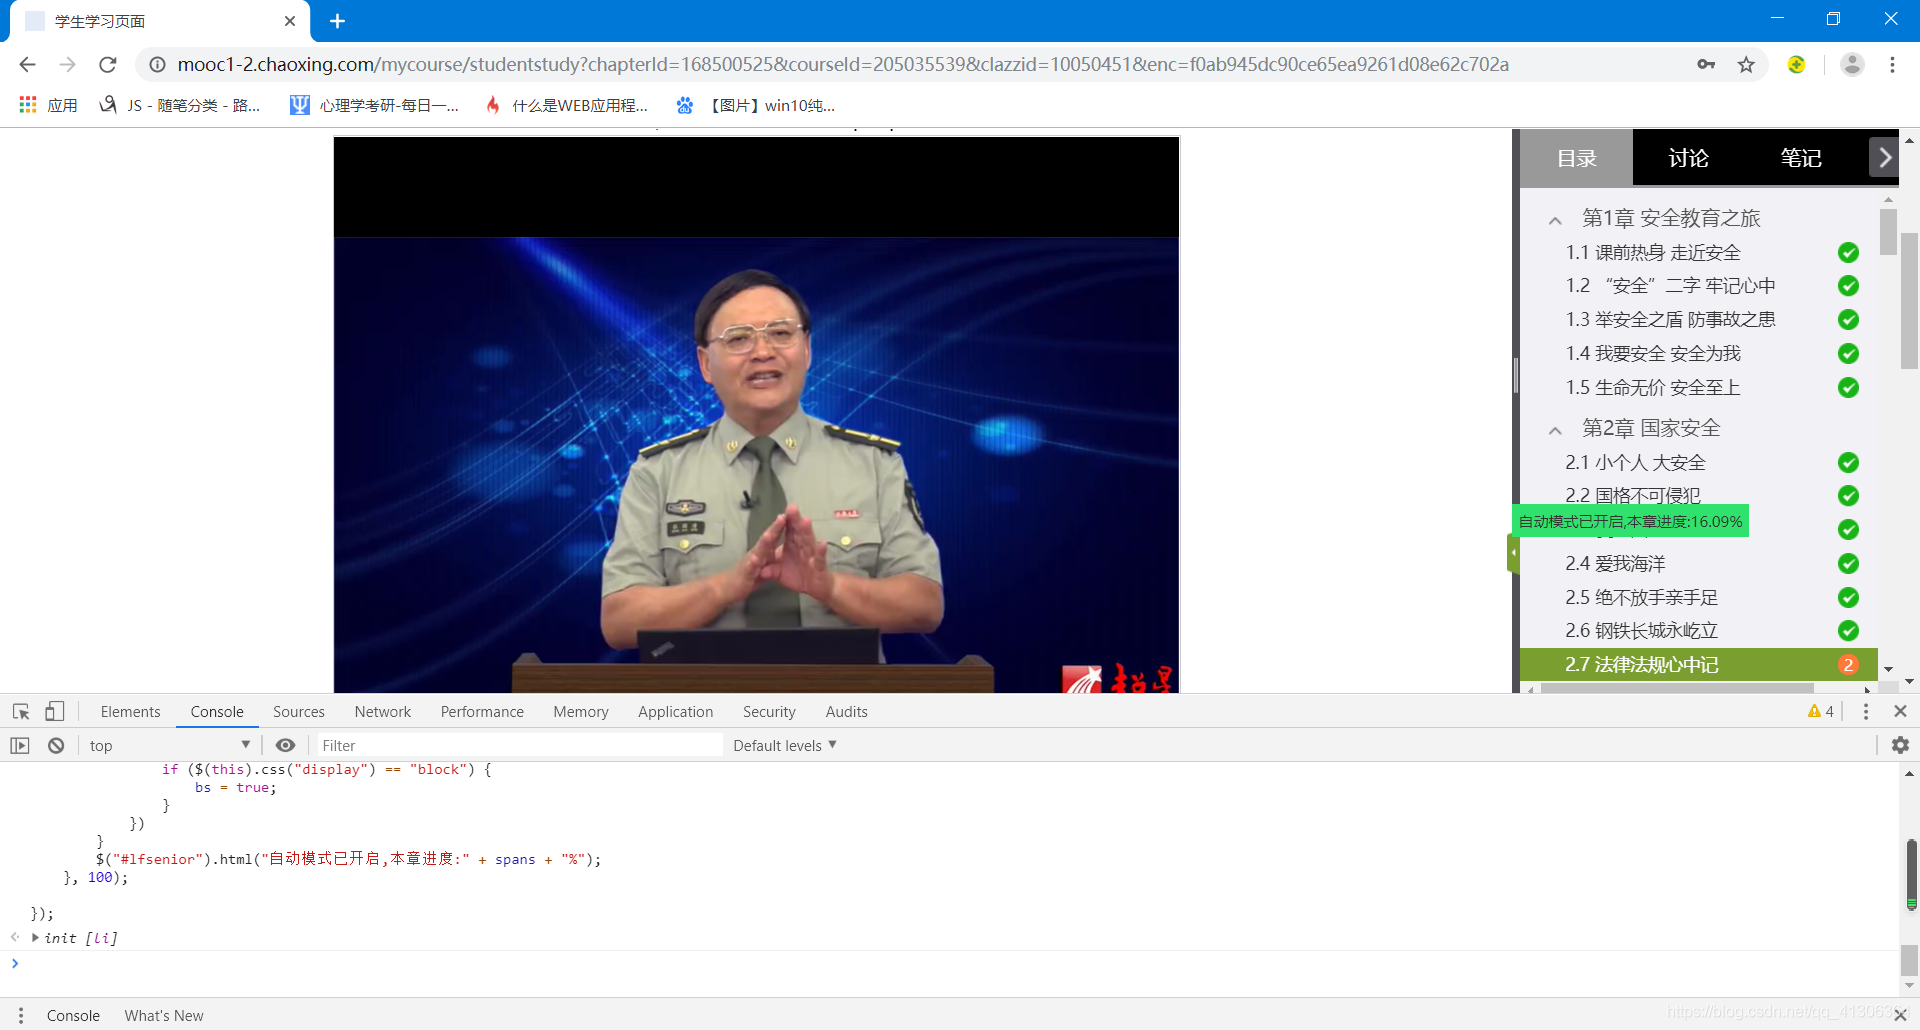Switch to the Network panel in DevTools
Image resolution: width=1920 pixels, height=1030 pixels.
[x=383, y=711]
